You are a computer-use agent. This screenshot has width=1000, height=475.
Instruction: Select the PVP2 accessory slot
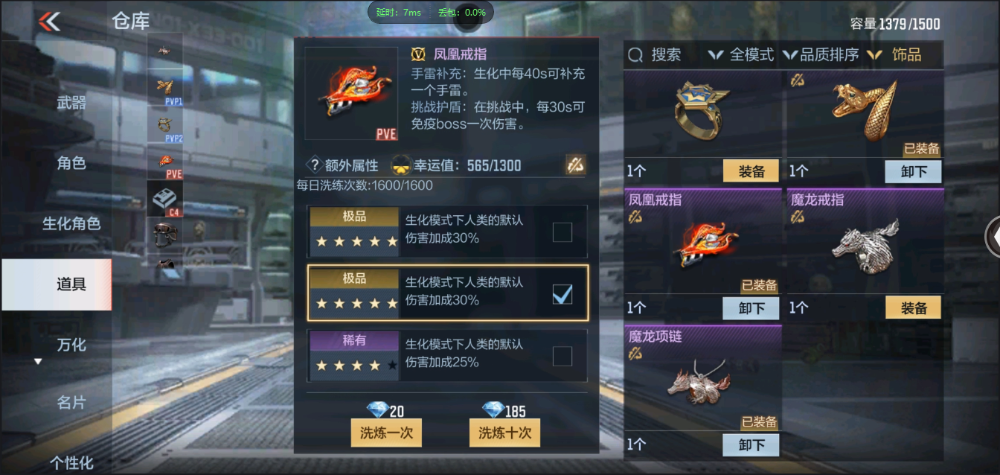[x=165, y=124]
